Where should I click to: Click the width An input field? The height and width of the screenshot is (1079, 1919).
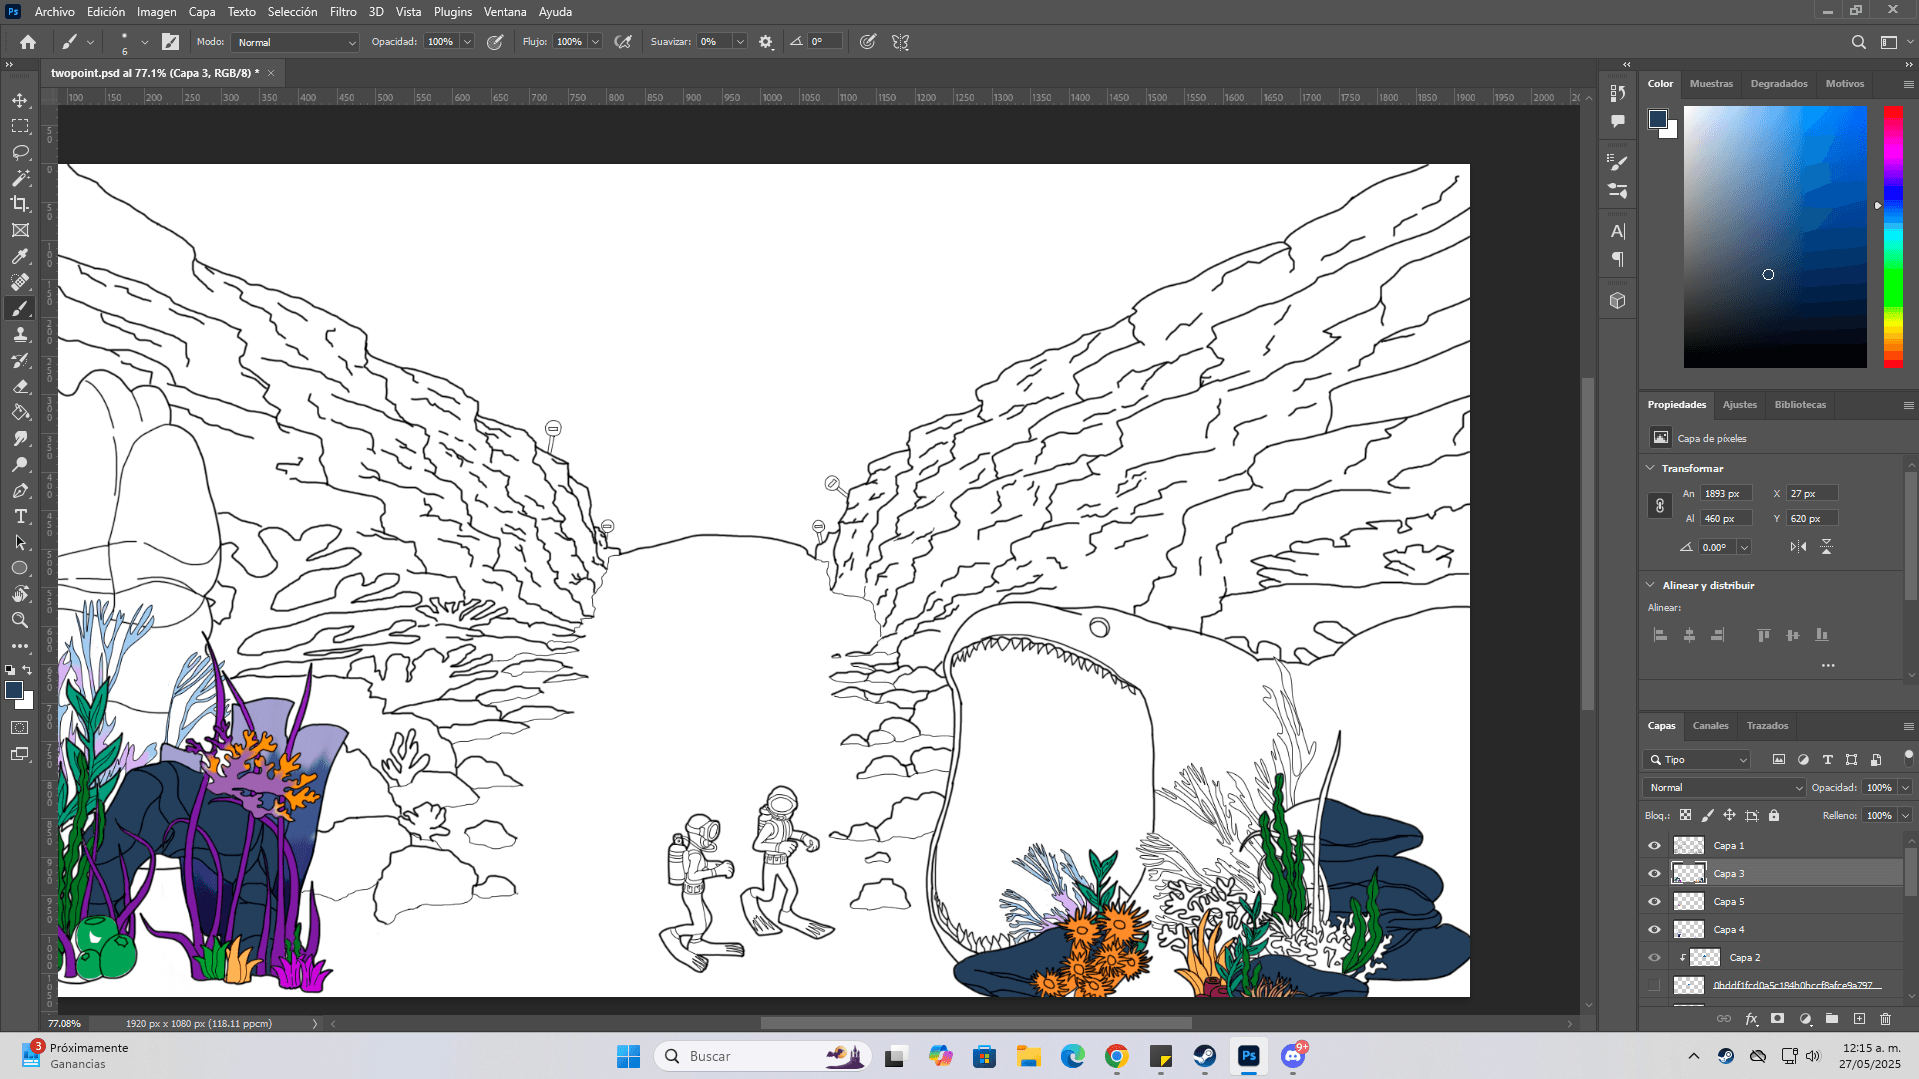pos(1726,494)
